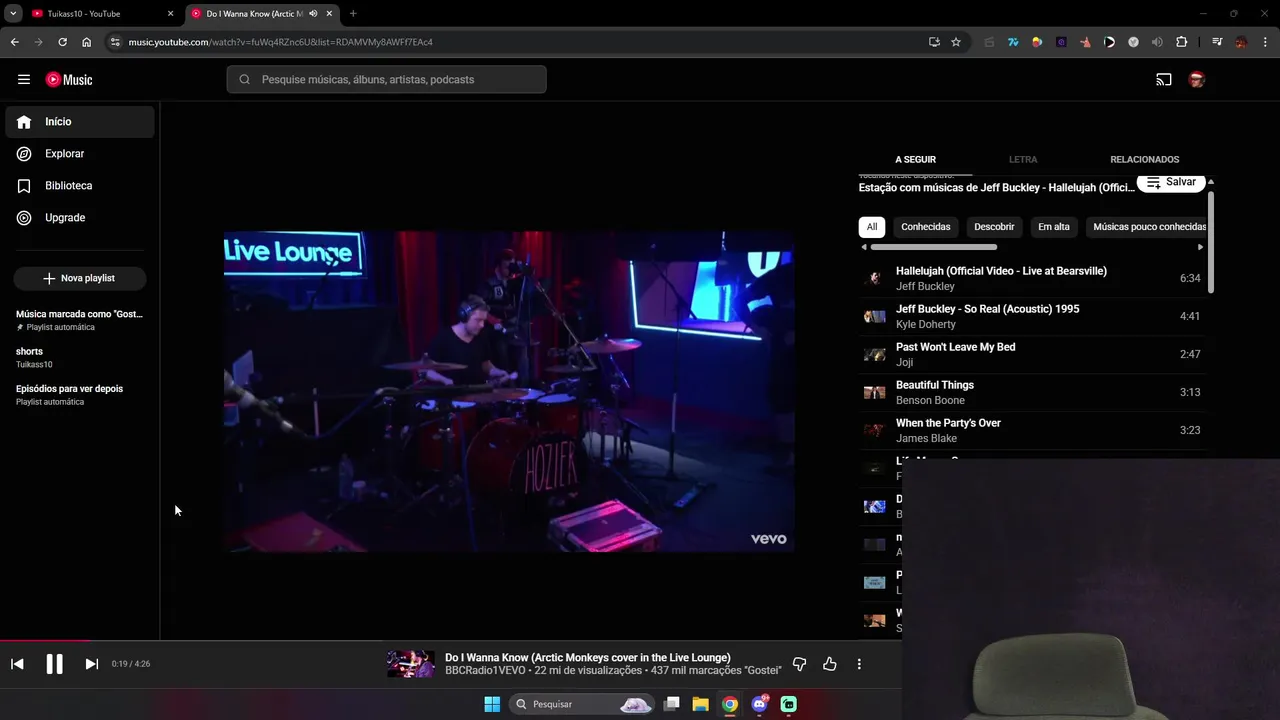Open Chrome three-dot menu

pos(1265,42)
